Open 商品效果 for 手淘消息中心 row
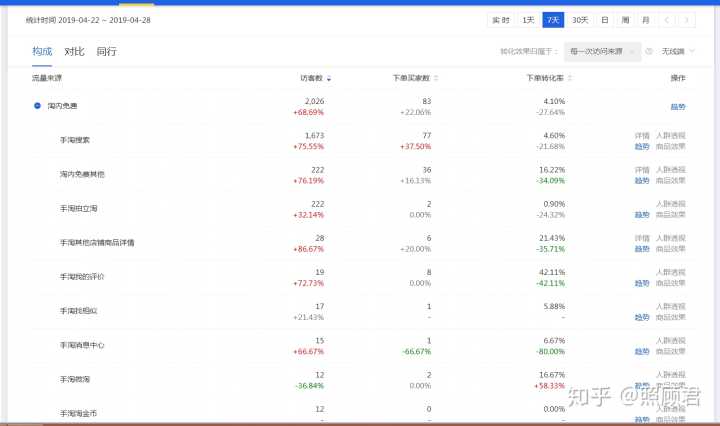 tap(670, 352)
